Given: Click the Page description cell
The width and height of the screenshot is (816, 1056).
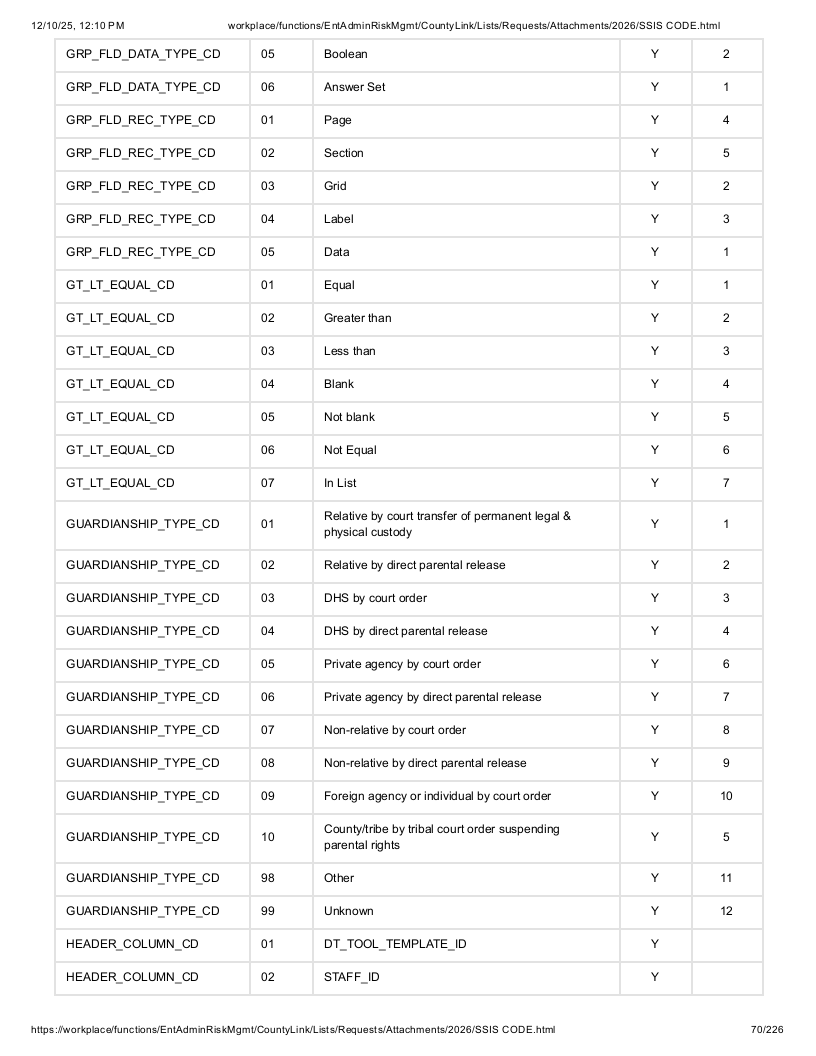Looking at the screenshot, I should pos(466,120).
